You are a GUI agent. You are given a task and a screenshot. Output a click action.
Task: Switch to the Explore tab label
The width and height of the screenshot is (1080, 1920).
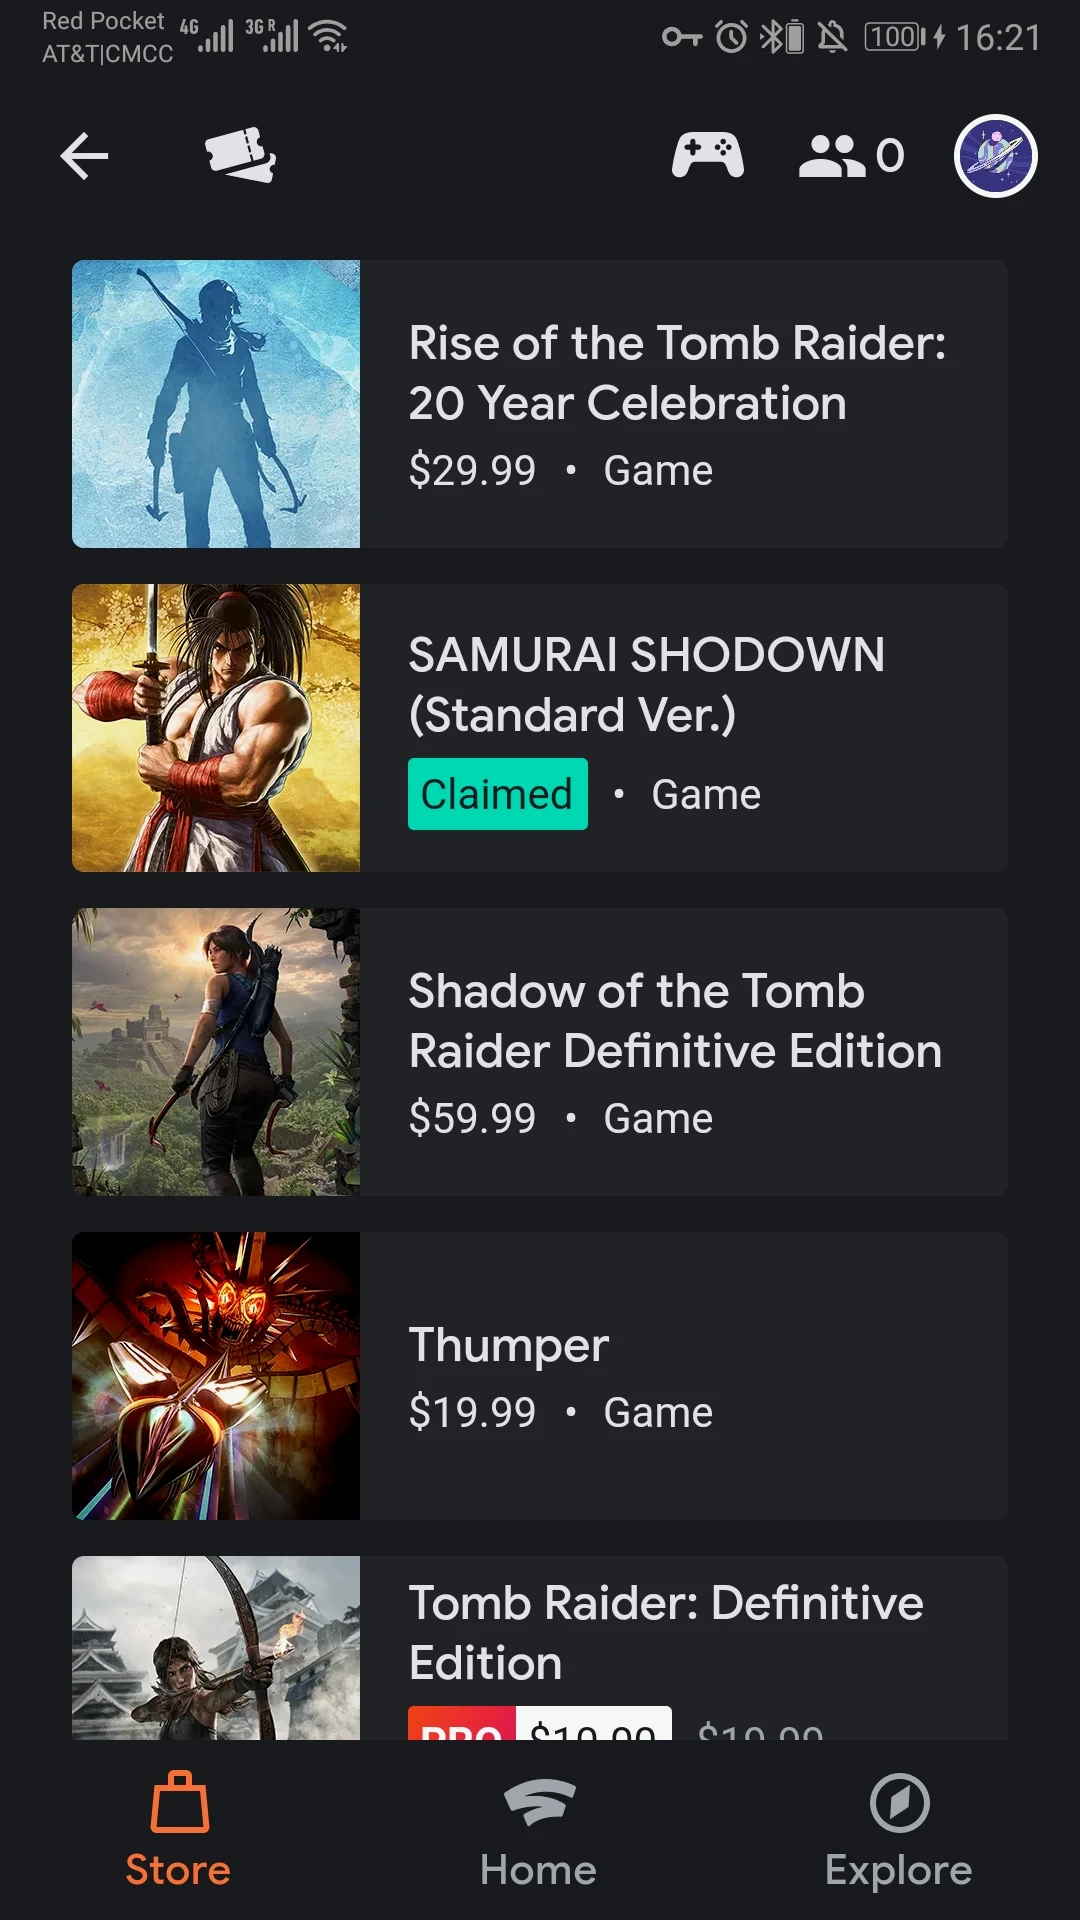click(x=898, y=1870)
